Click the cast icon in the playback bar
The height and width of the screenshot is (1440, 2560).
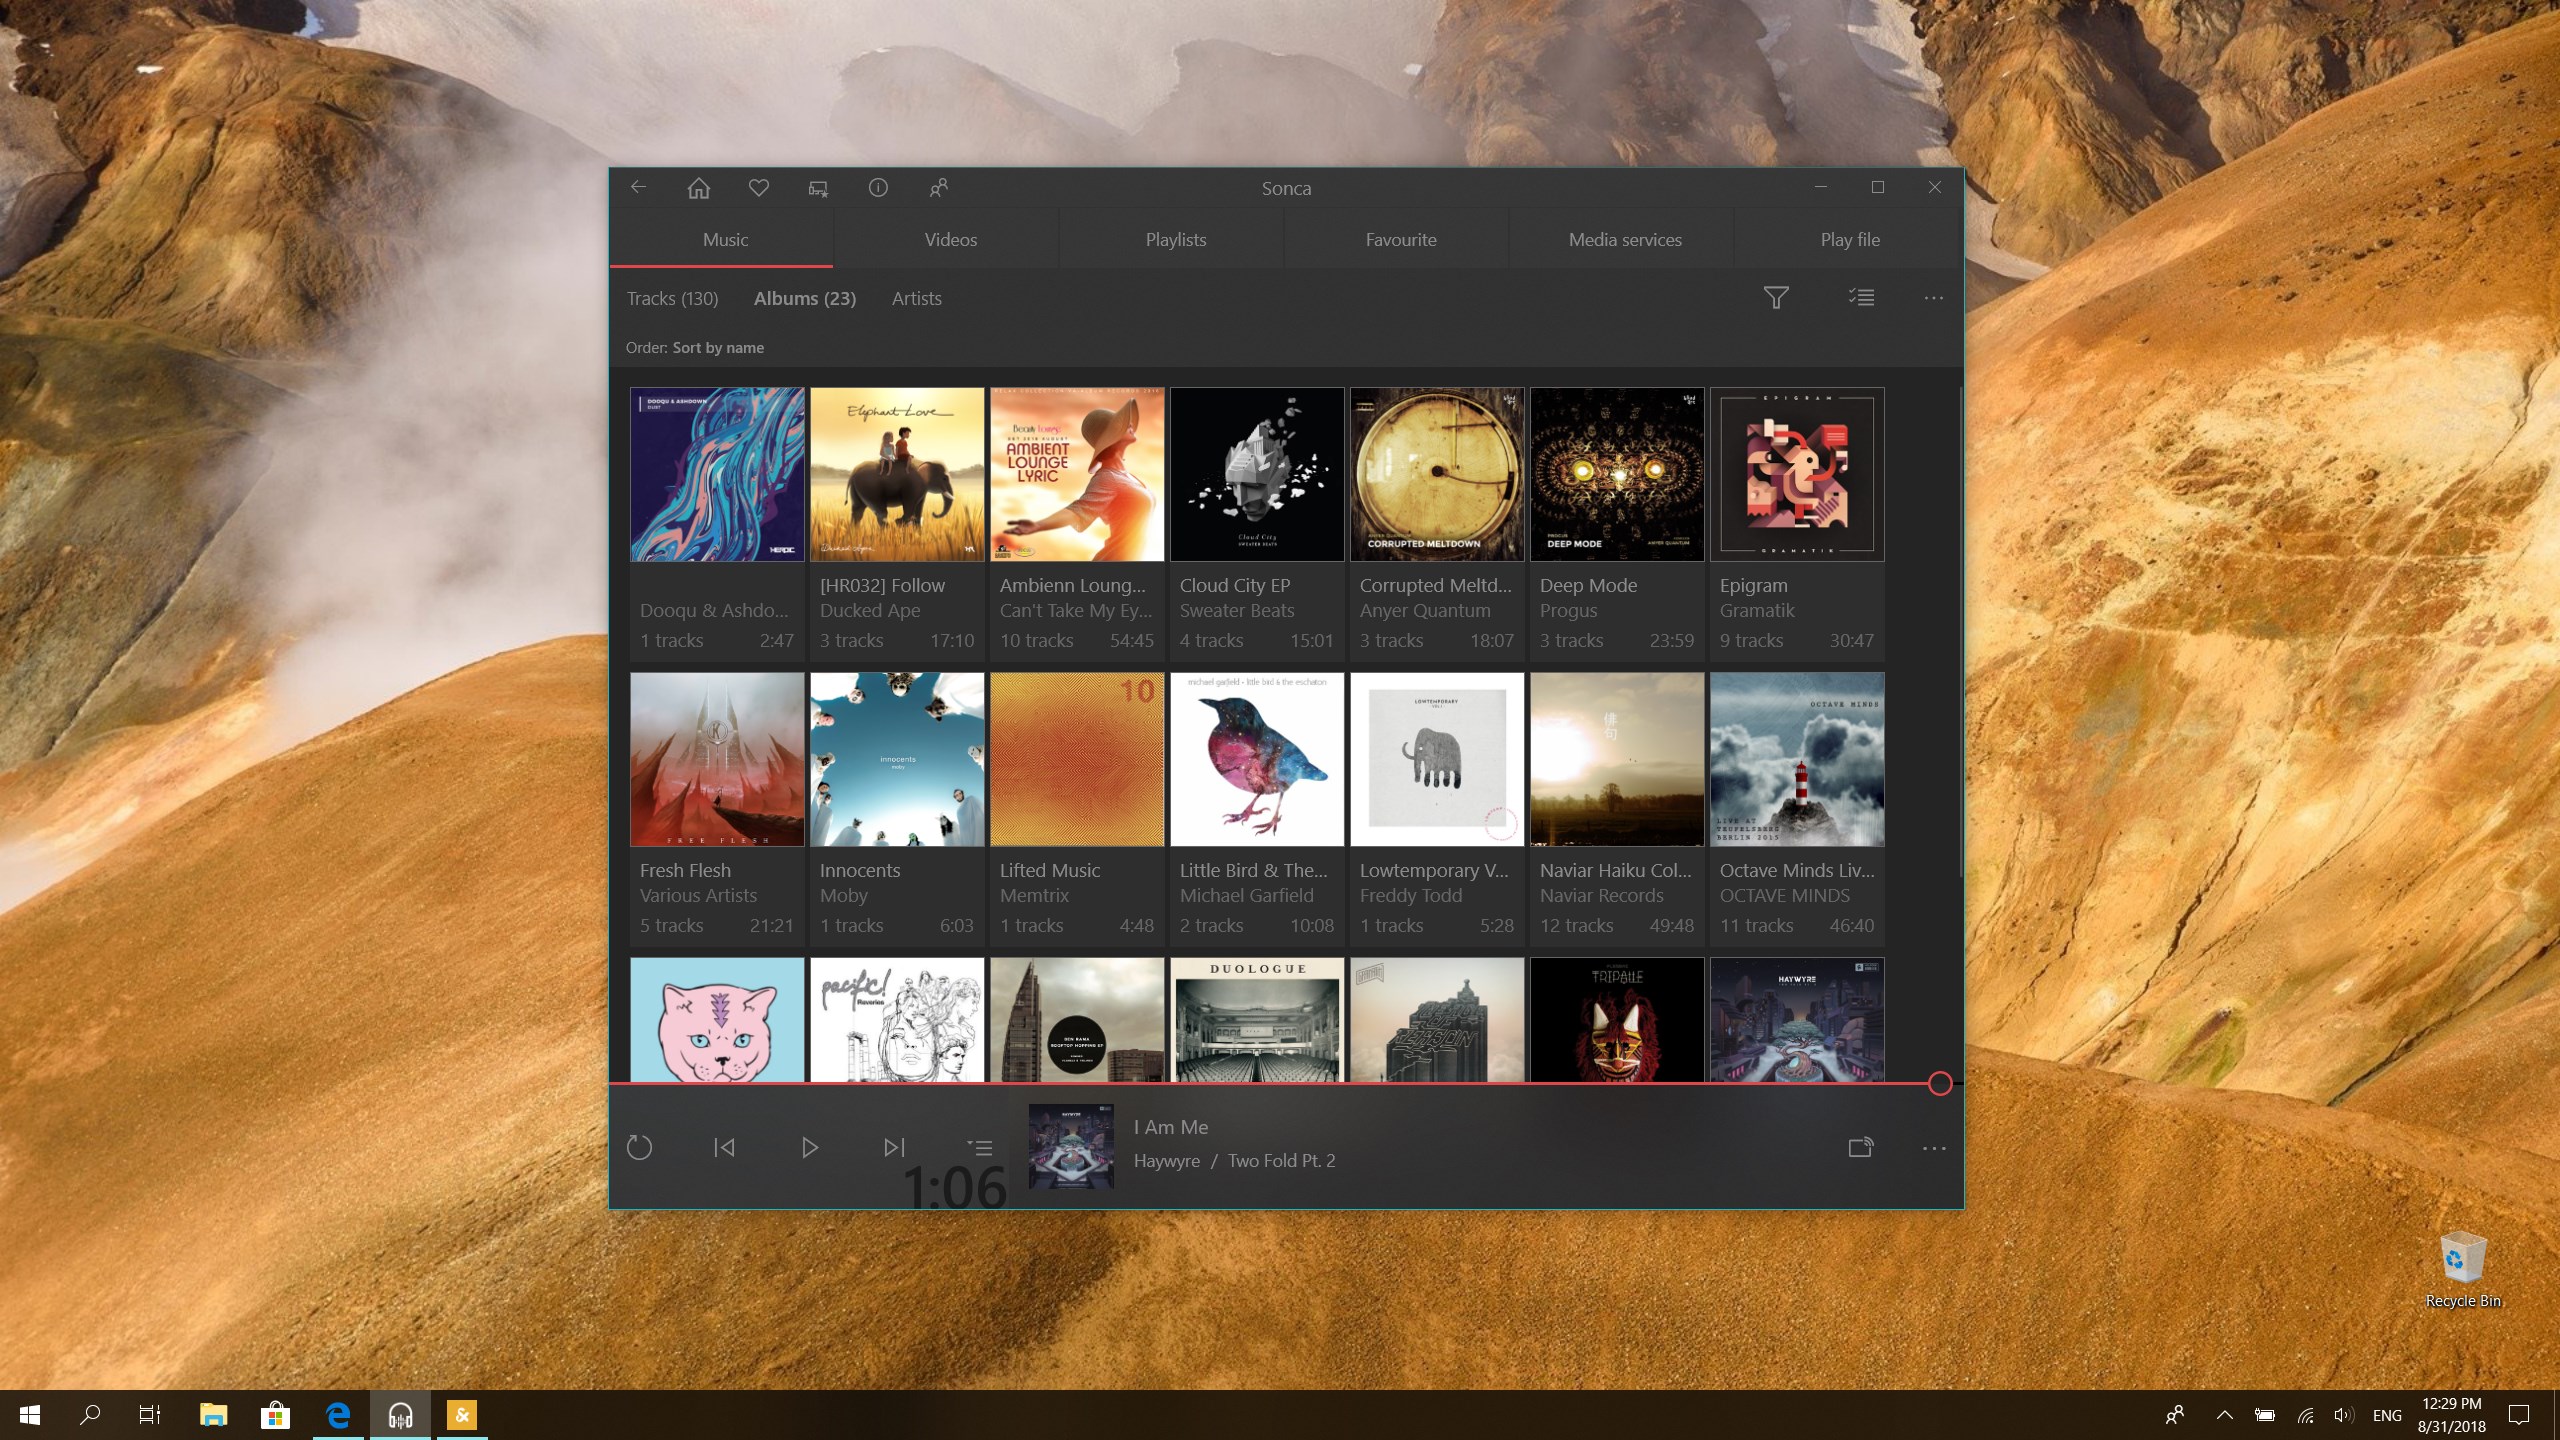[1860, 1147]
